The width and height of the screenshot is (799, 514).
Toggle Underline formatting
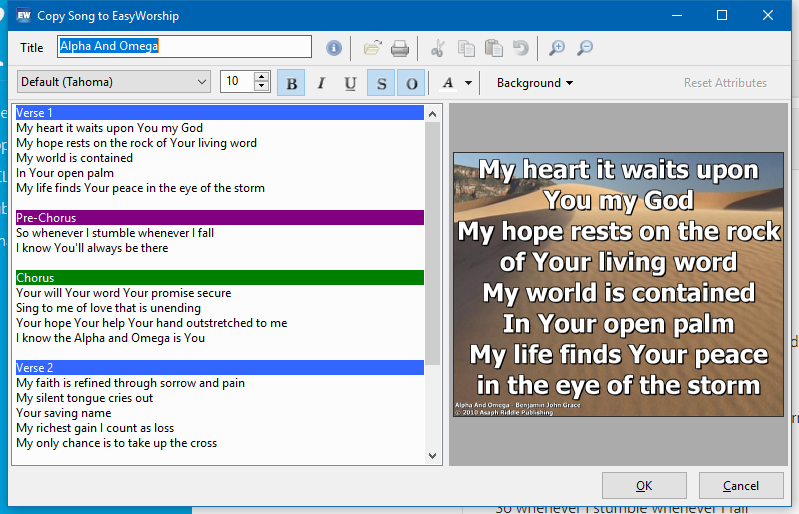(x=350, y=83)
